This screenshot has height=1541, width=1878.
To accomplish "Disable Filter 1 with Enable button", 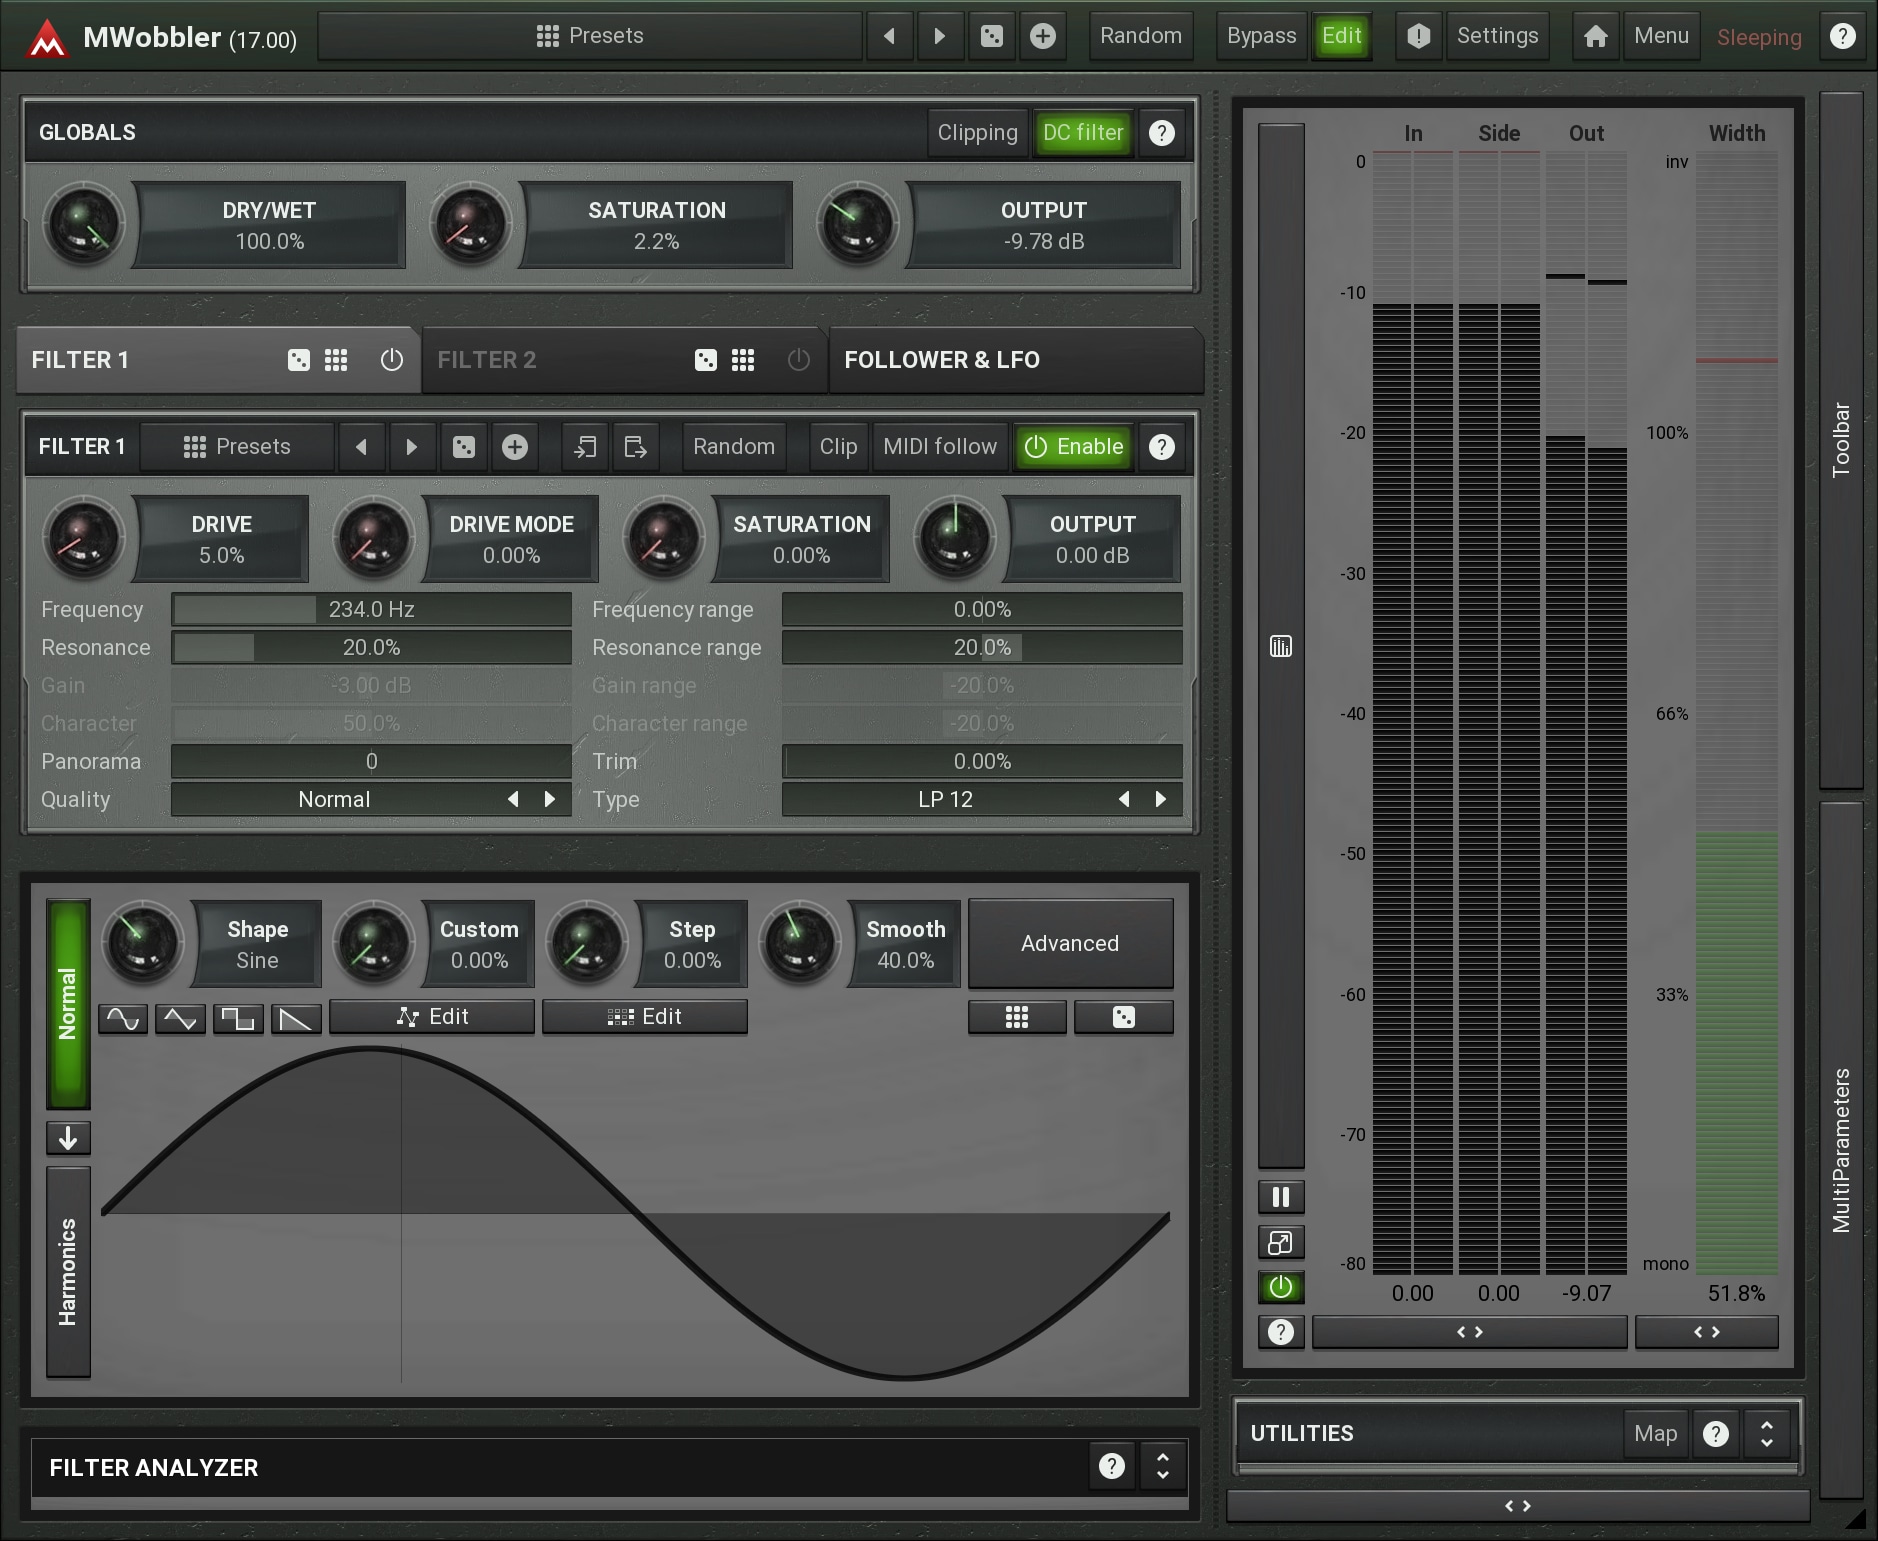I will point(1074,447).
